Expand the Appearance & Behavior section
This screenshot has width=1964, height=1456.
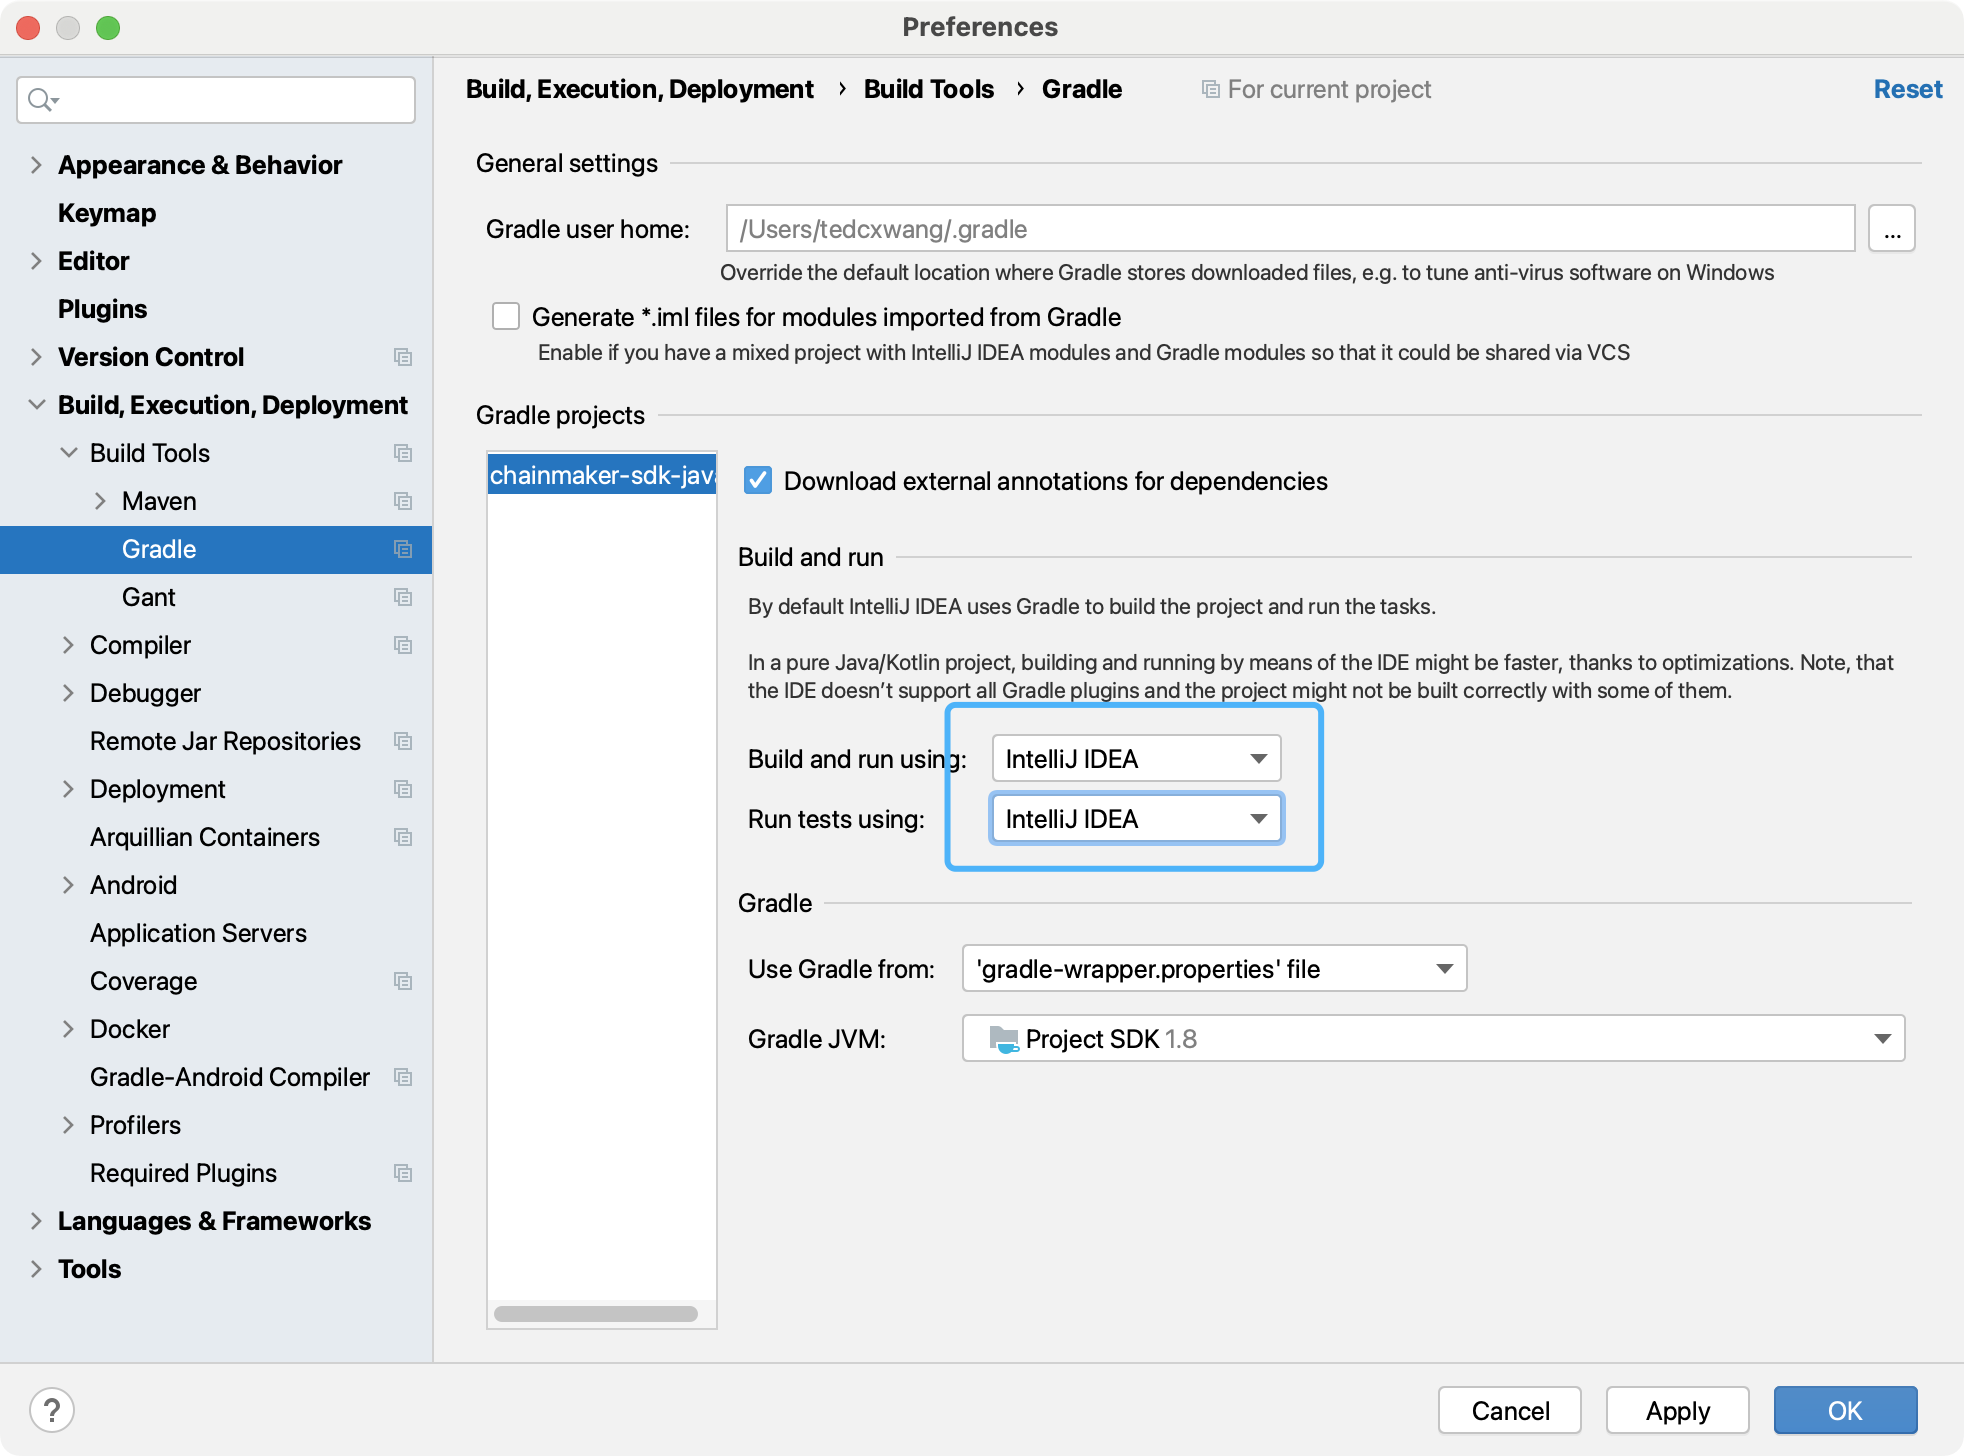(36, 165)
